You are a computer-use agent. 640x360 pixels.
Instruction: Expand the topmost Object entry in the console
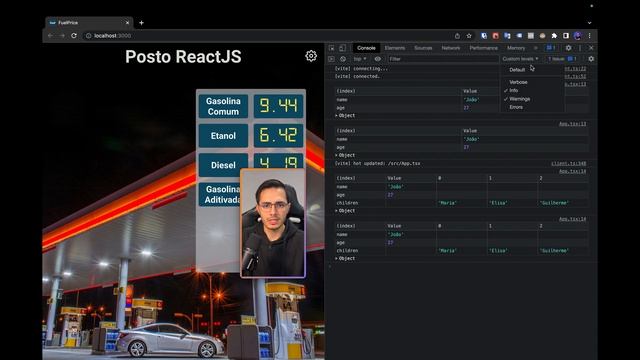click(x=345, y=116)
